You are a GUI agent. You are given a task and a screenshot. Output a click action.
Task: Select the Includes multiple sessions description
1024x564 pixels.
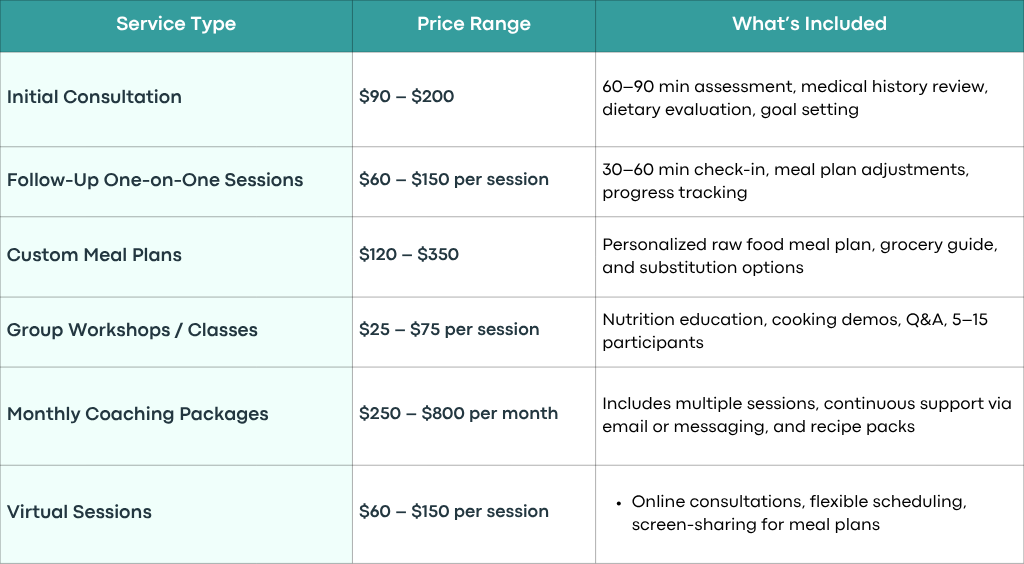pyautogui.click(x=807, y=415)
